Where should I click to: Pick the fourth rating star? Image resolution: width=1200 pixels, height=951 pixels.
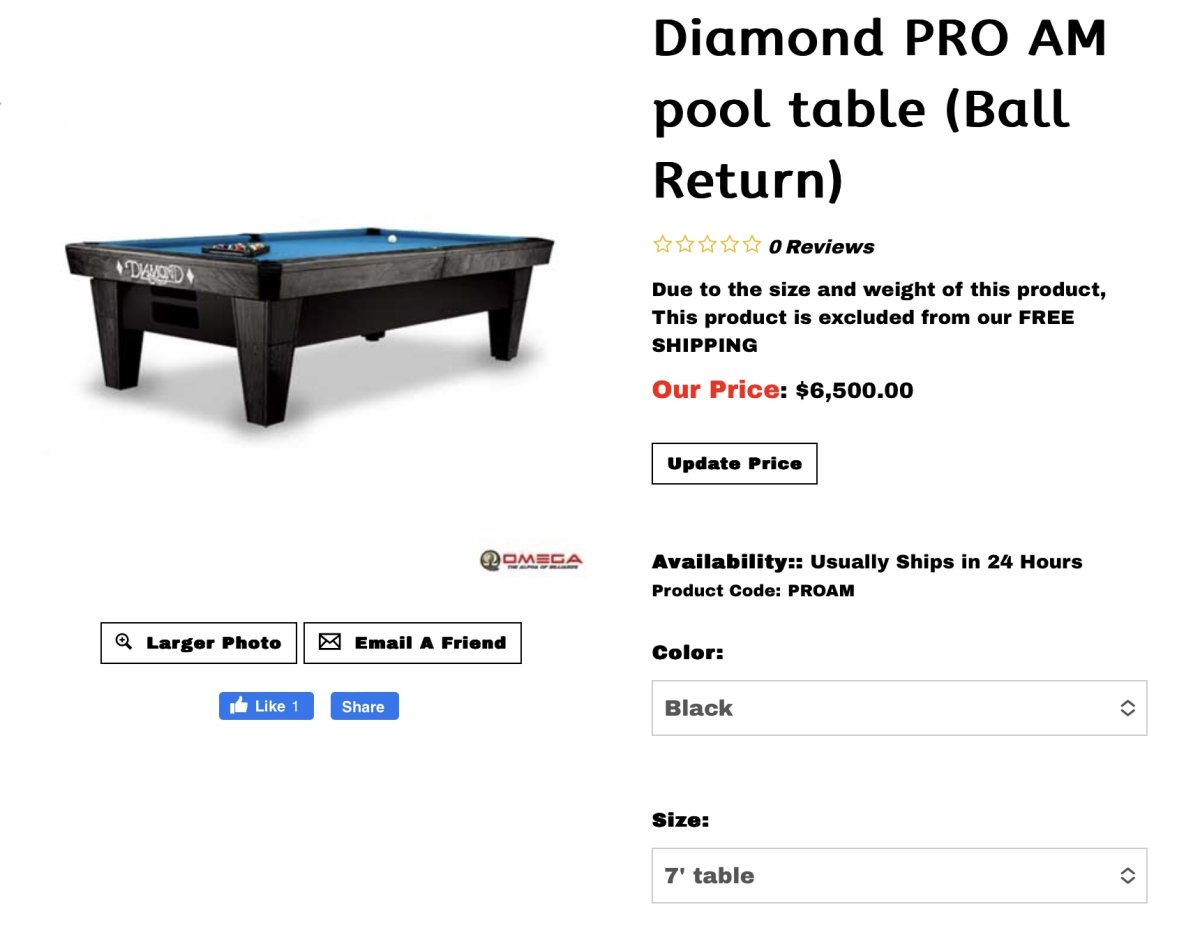(729, 244)
